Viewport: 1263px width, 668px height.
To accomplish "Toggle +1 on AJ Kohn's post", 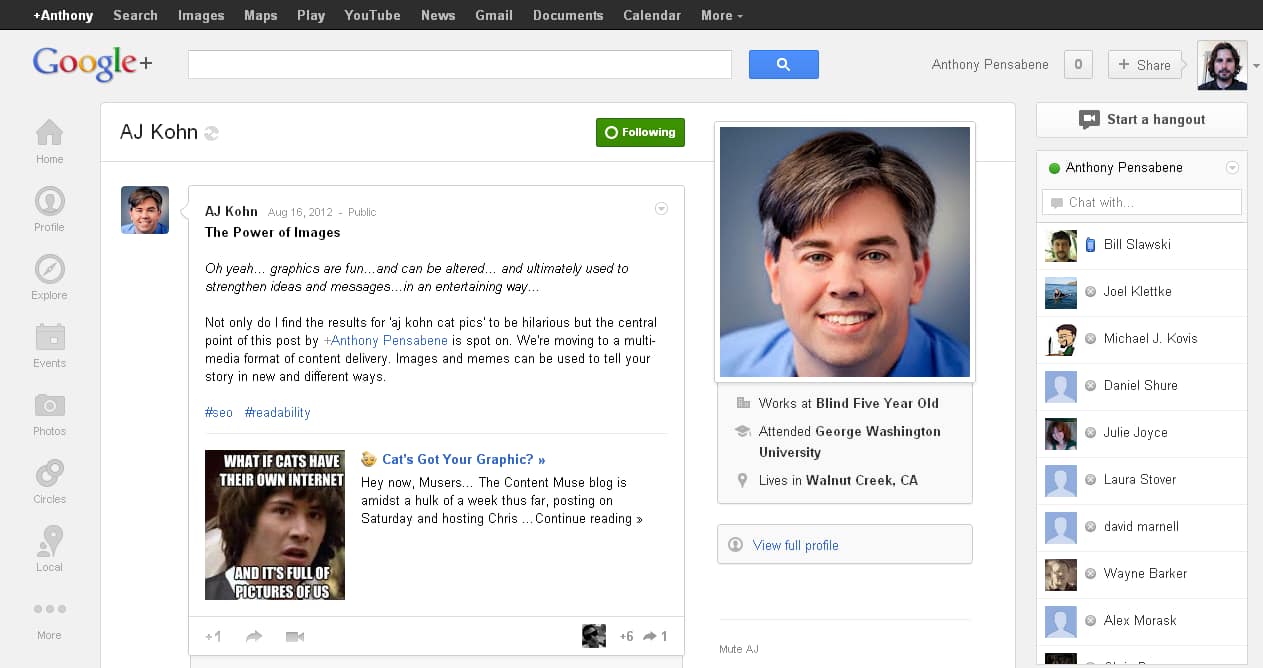I will 213,636.
